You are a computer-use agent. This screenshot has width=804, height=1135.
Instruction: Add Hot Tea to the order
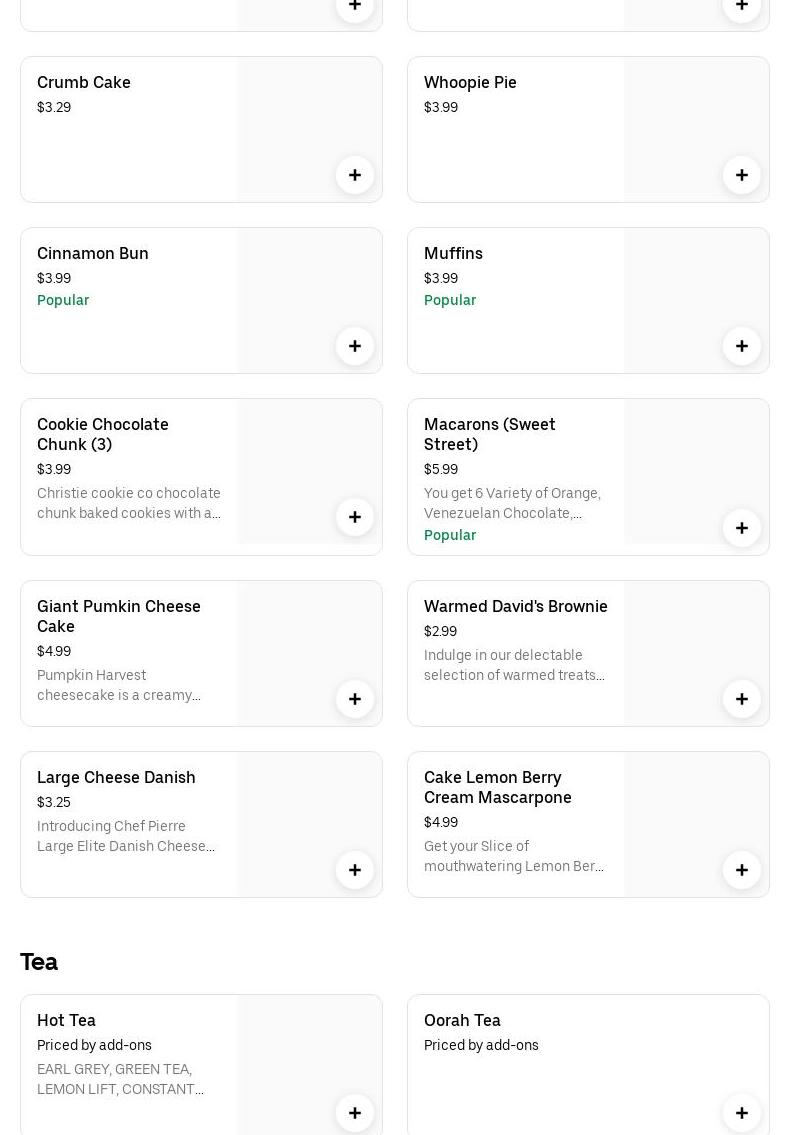tap(355, 1113)
